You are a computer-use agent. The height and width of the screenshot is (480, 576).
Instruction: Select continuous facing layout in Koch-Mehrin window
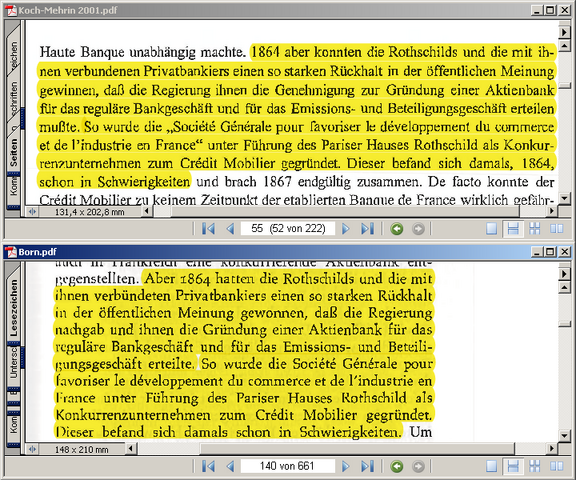tap(534, 229)
